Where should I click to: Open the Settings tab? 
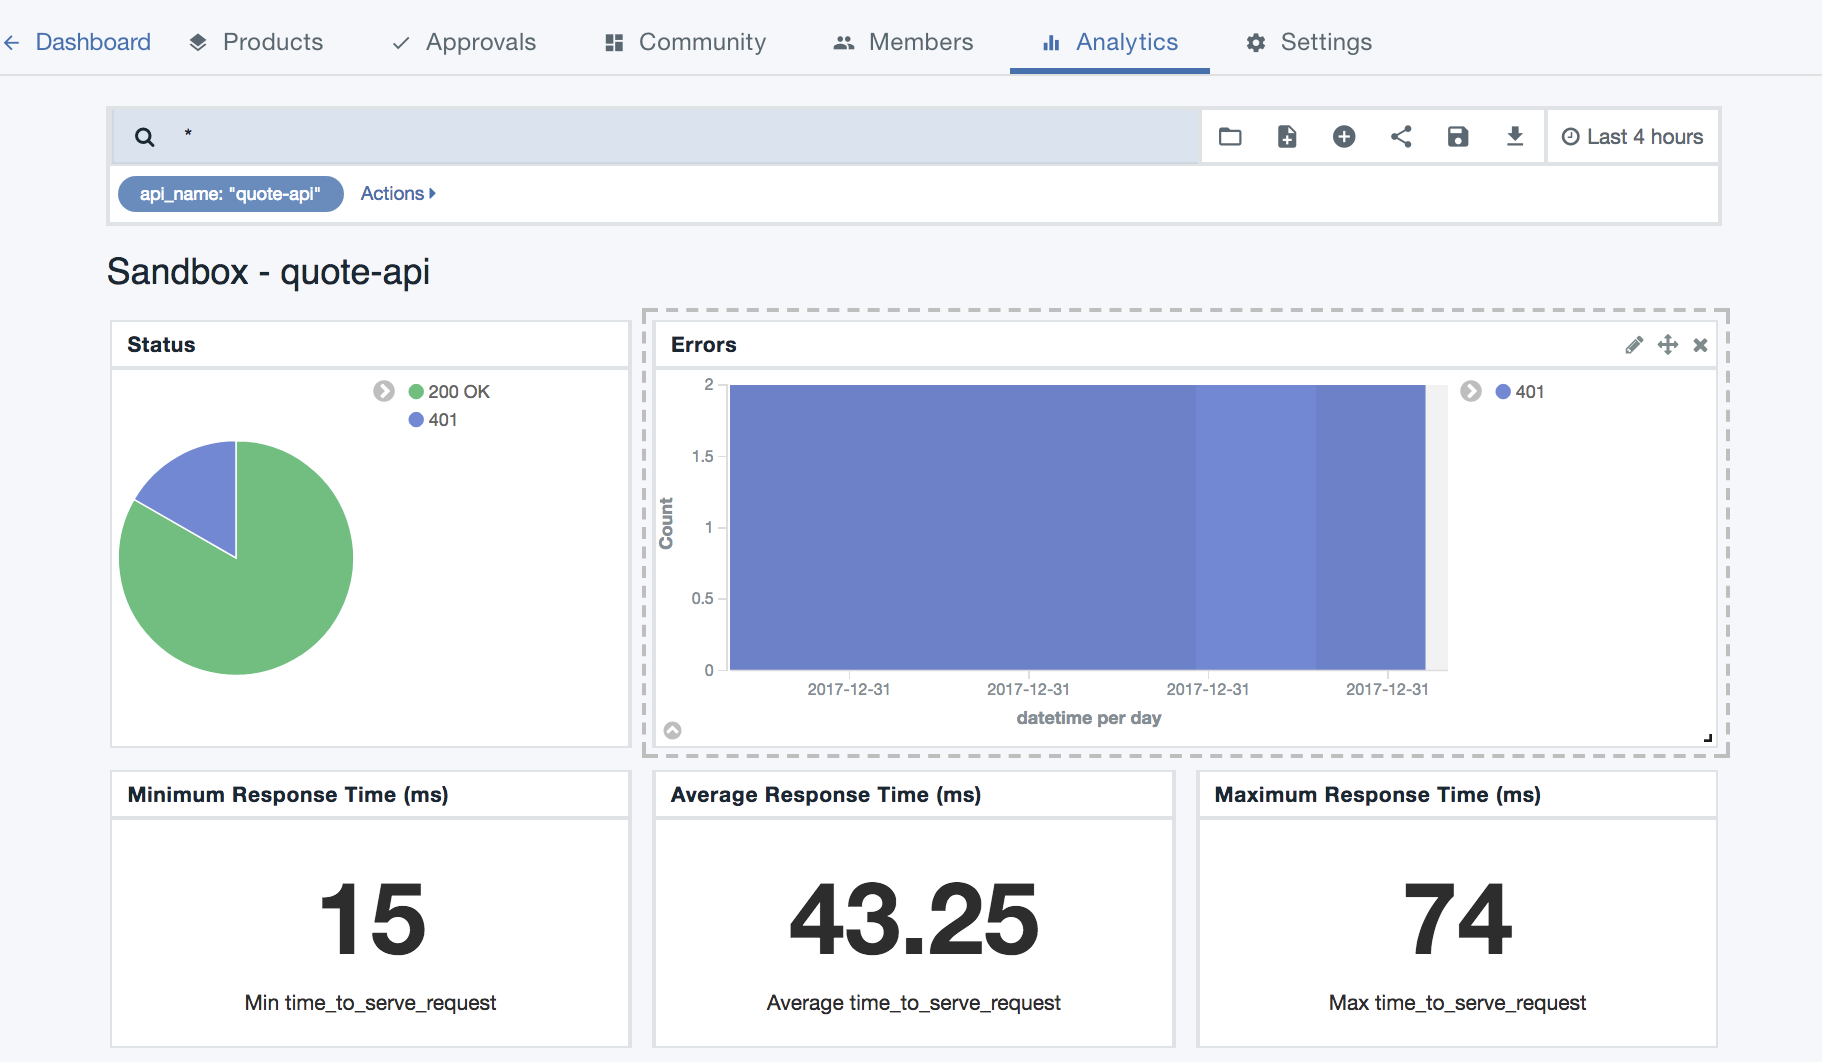[x=1309, y=42]
